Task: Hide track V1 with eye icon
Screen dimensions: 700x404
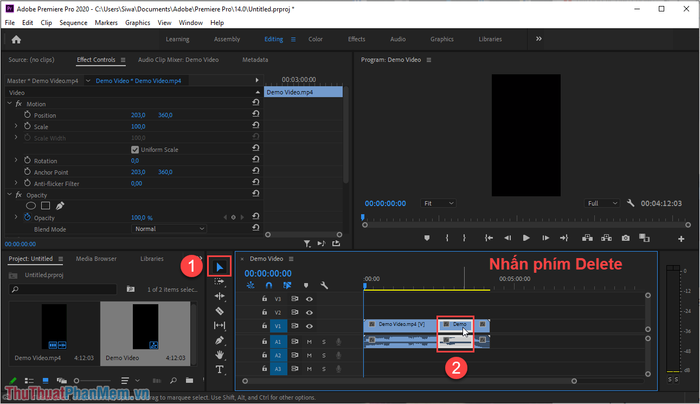Action: 309,326
